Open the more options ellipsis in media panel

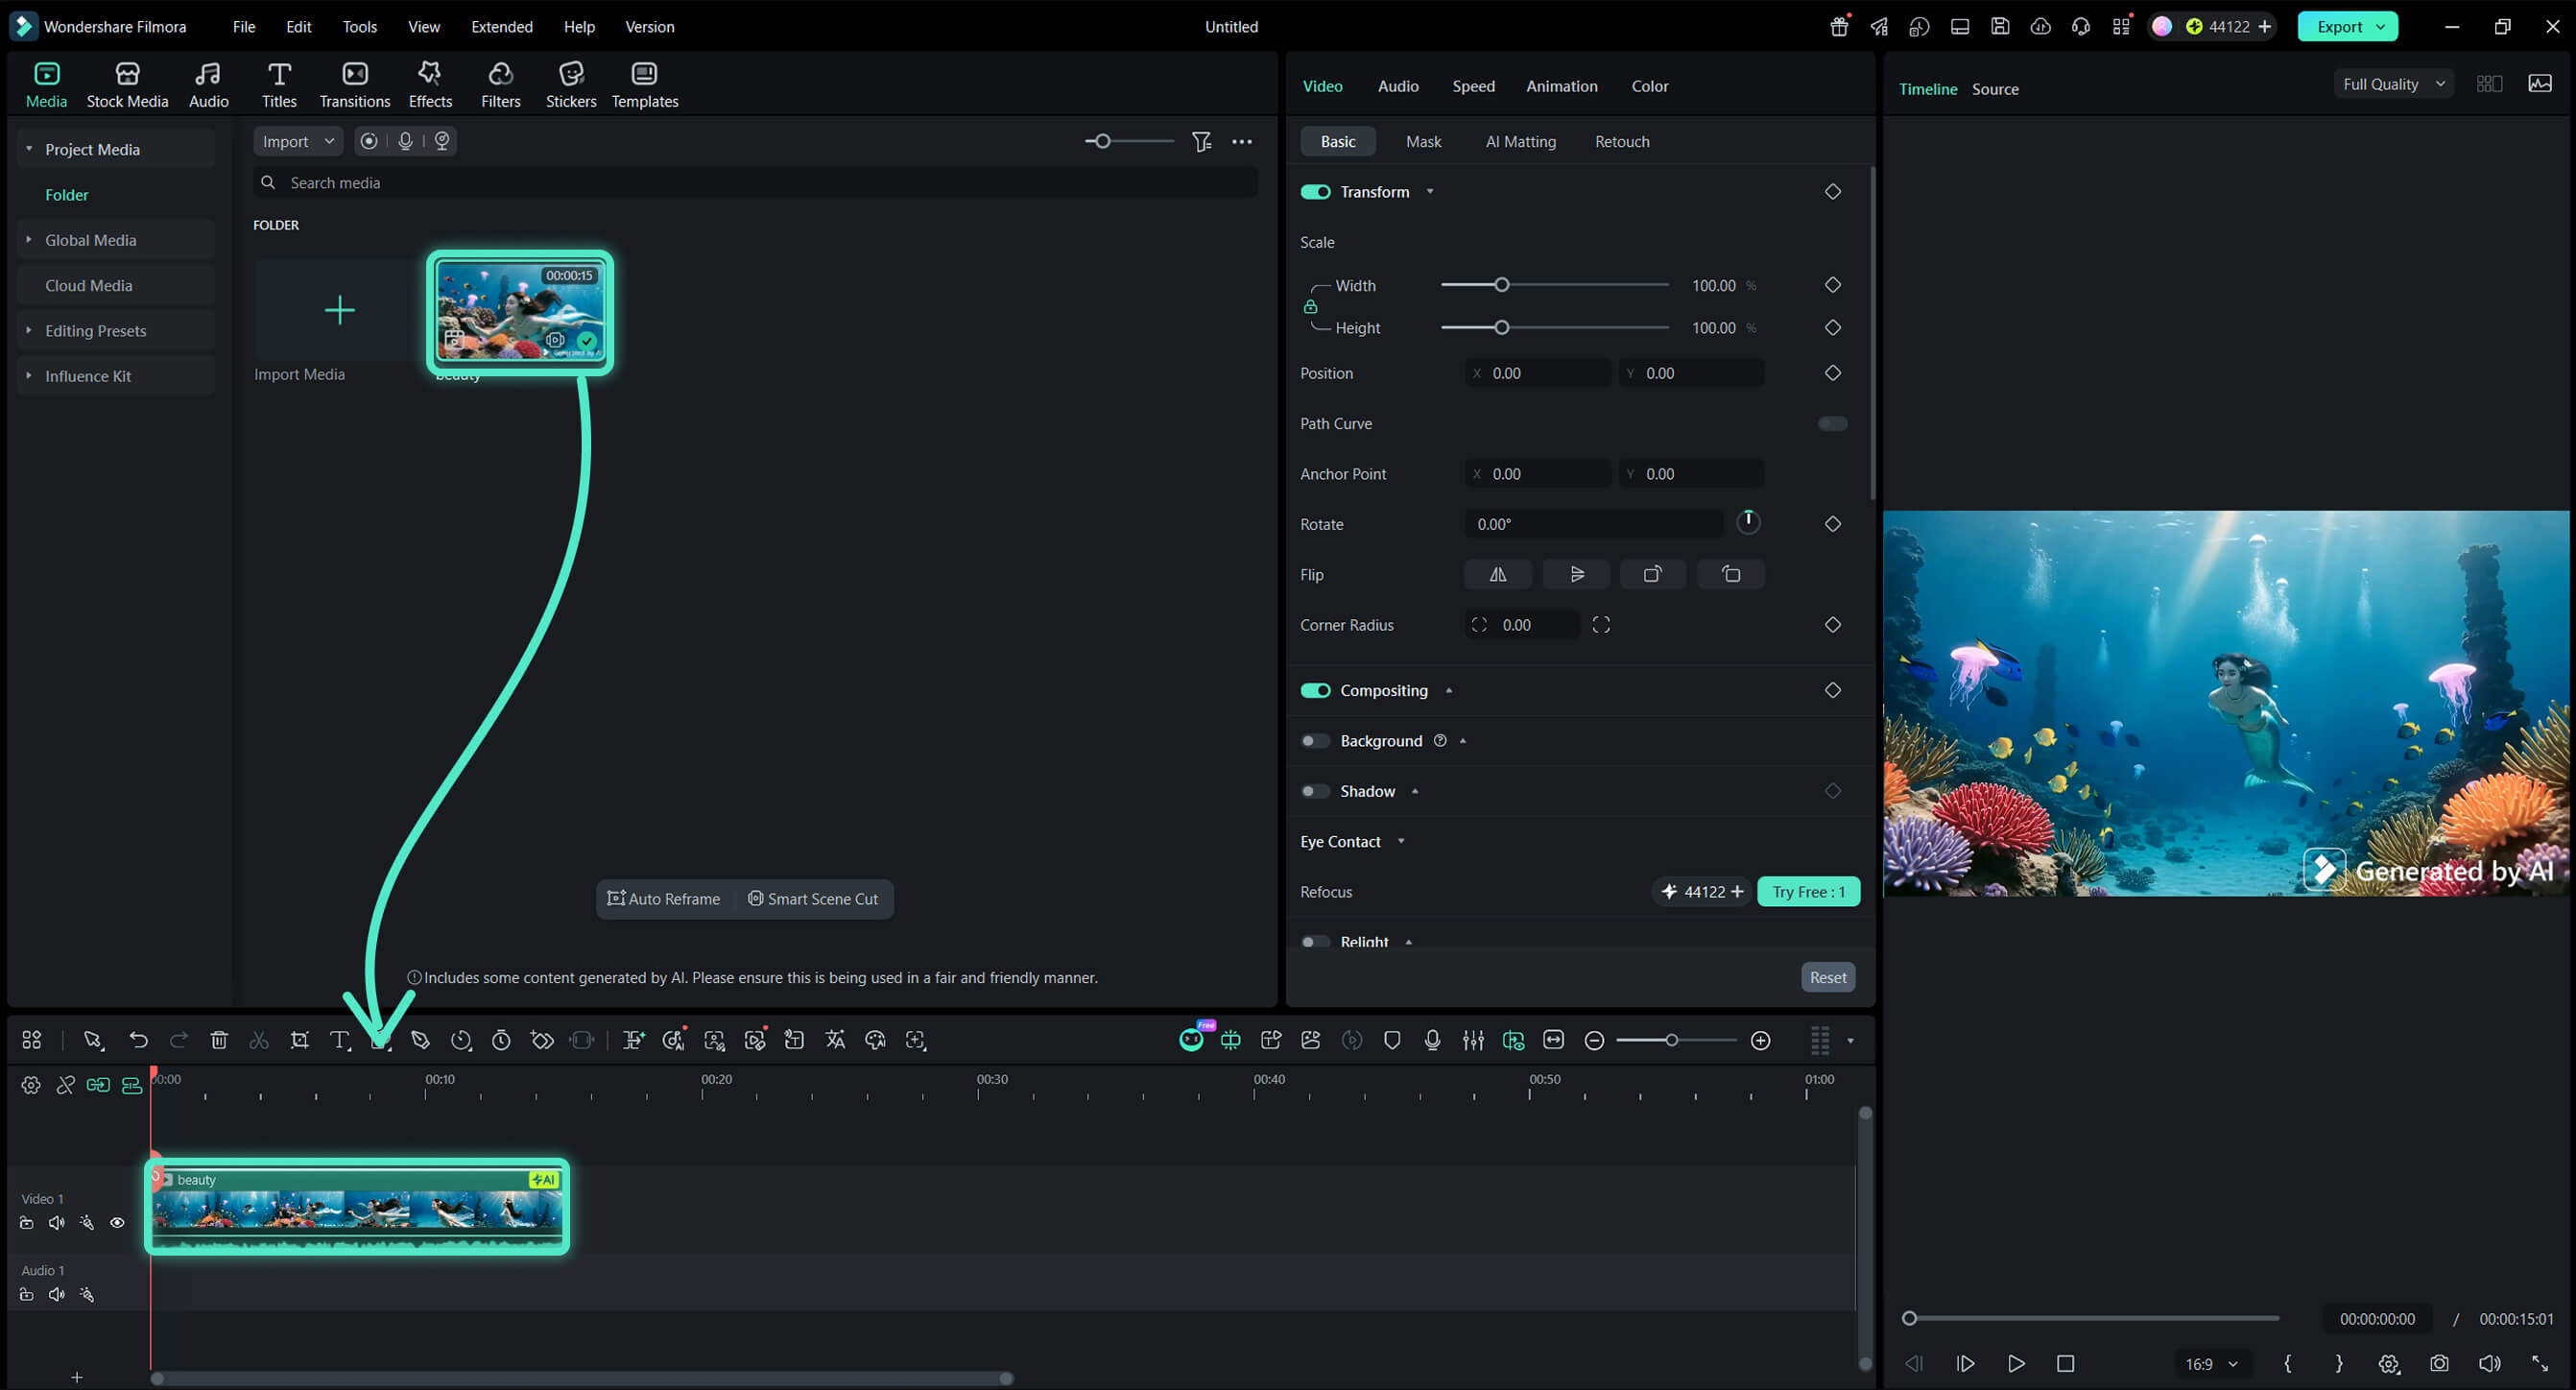[x=1242, y=142]
